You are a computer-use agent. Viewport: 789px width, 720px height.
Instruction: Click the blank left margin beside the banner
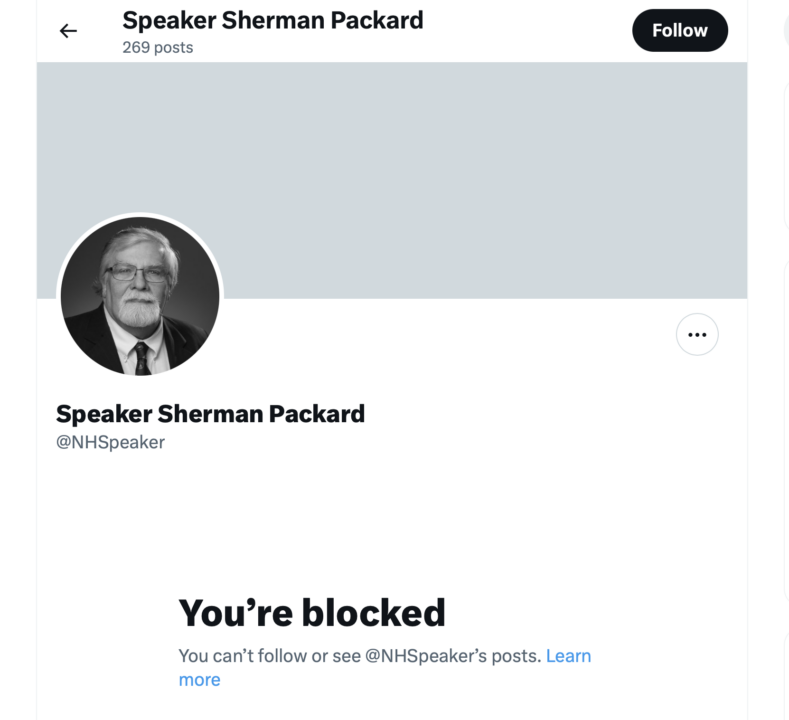18,180
